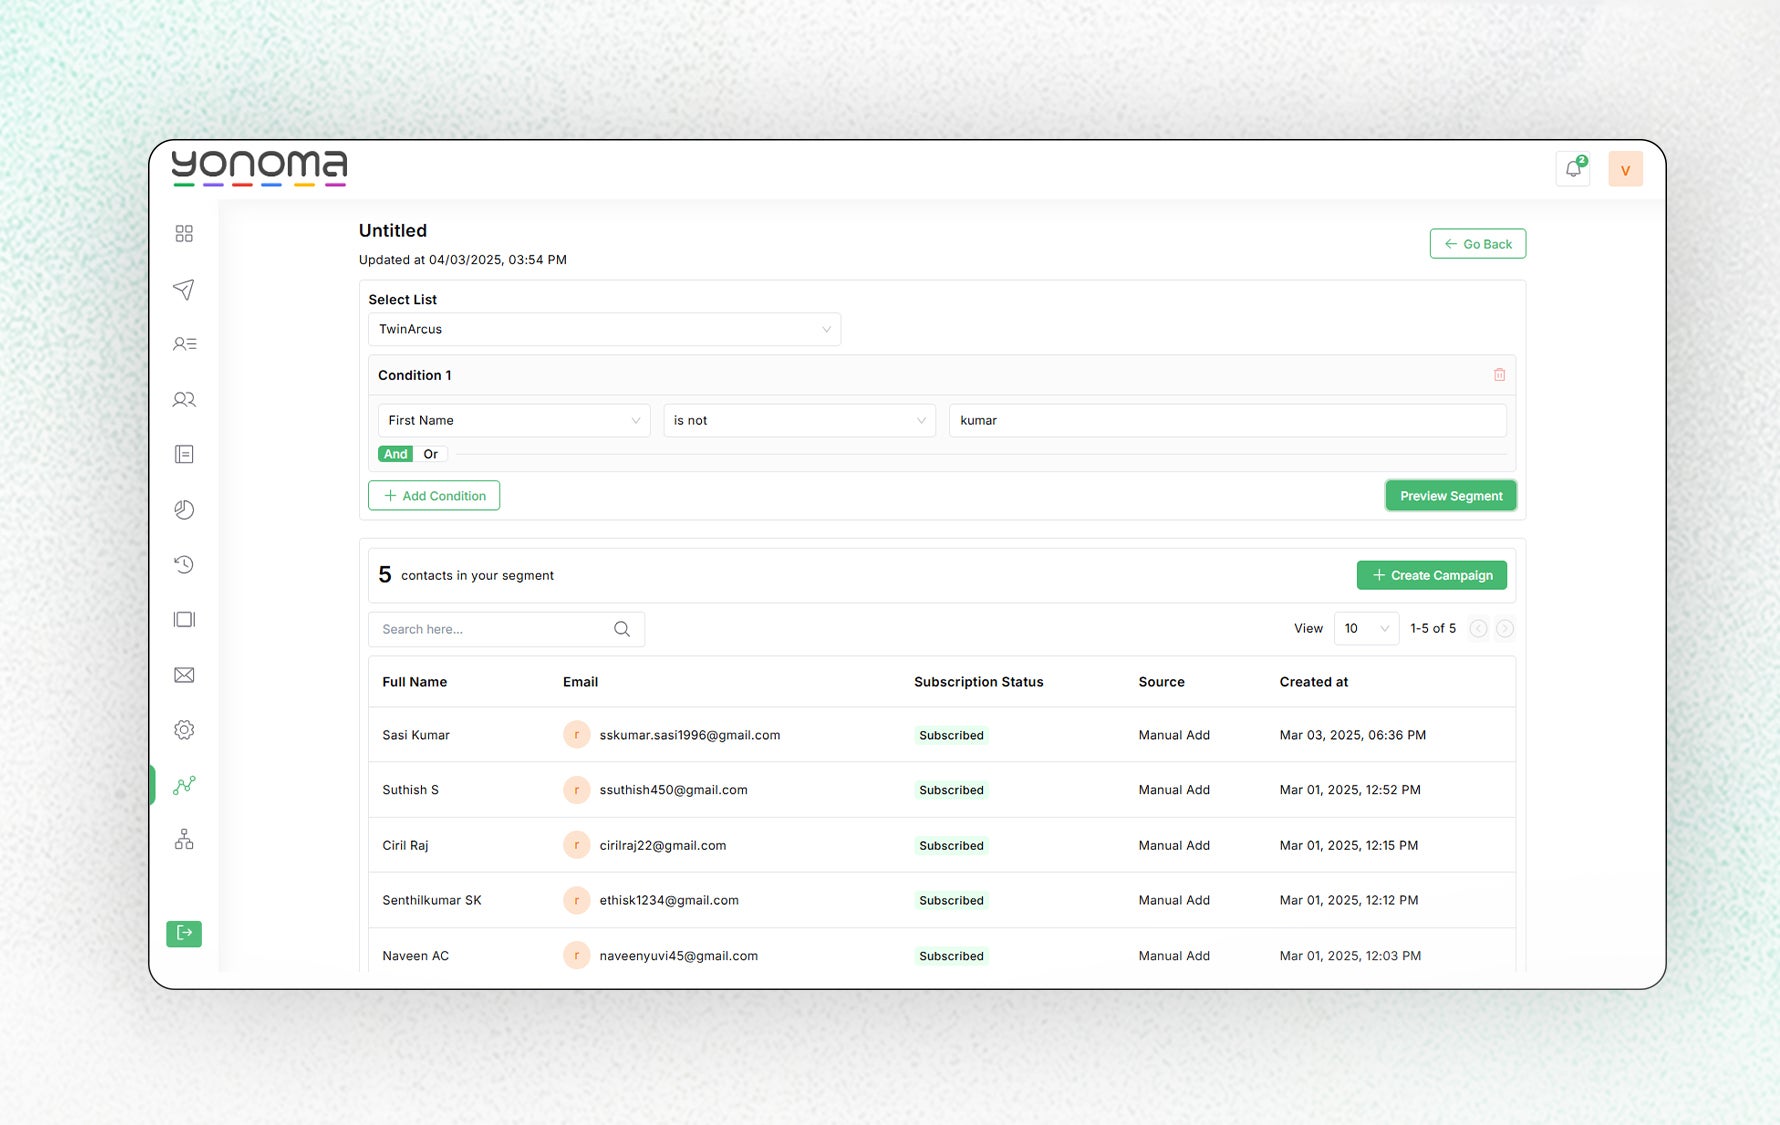Open the Select List dropdown showing TwinArcus
The image size is (1780, 1125).
pyautogui.click(x=604, y=329)
